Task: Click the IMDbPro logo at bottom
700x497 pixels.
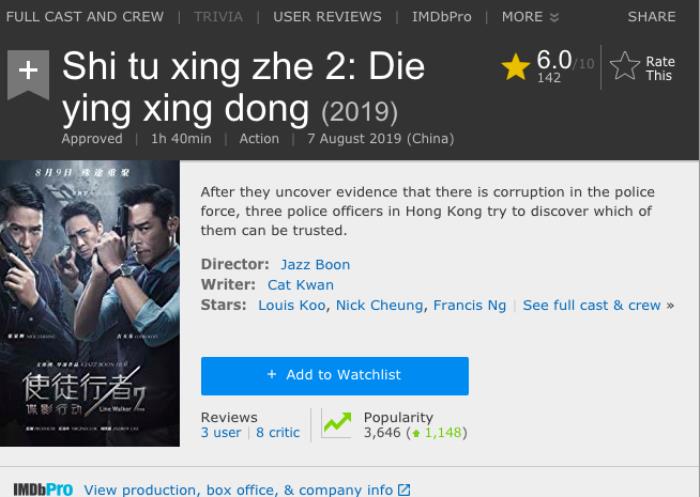Action: [42, 489]
